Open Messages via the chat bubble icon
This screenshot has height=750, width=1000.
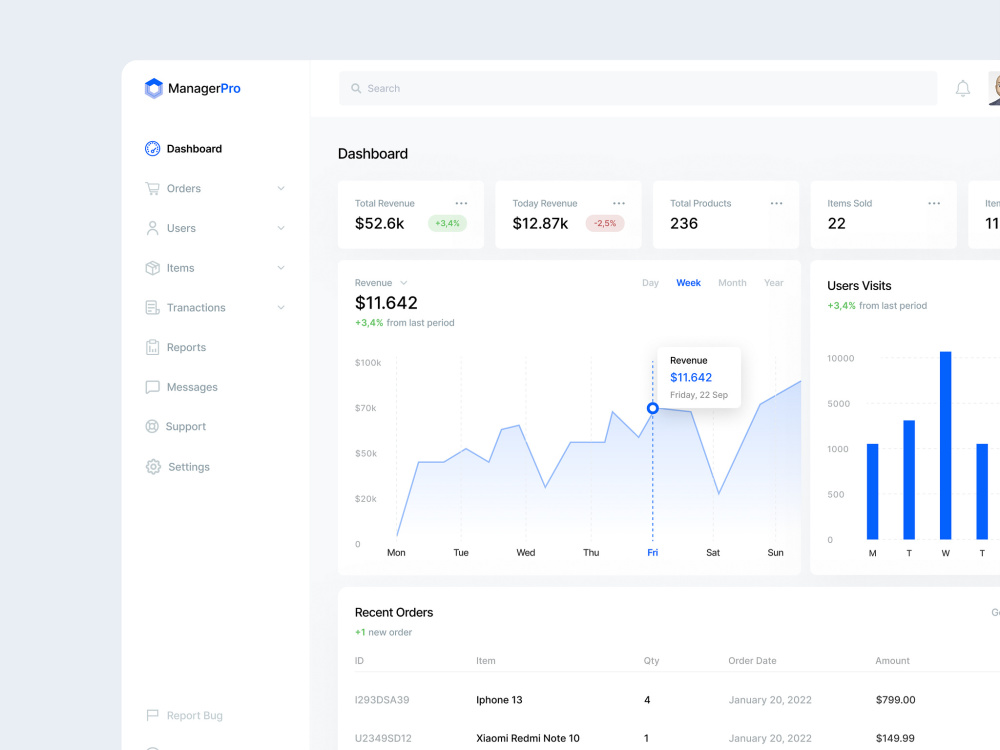click(x=155, y=387)
